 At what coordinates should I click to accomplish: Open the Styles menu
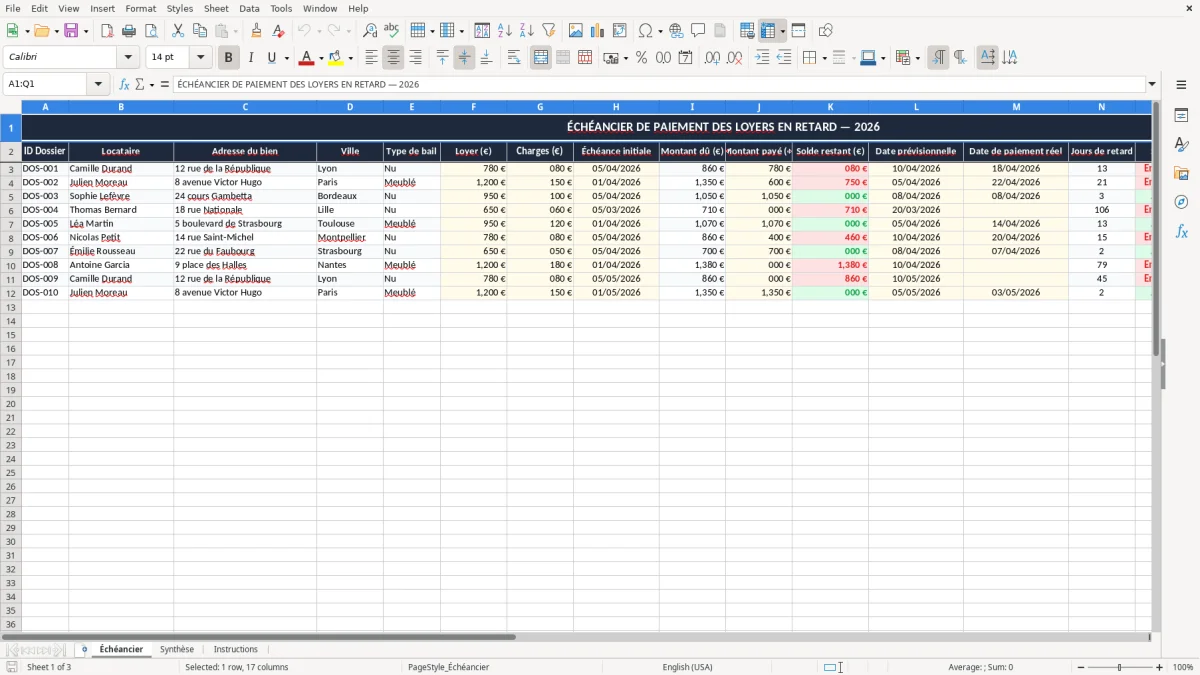pos(180,8)
